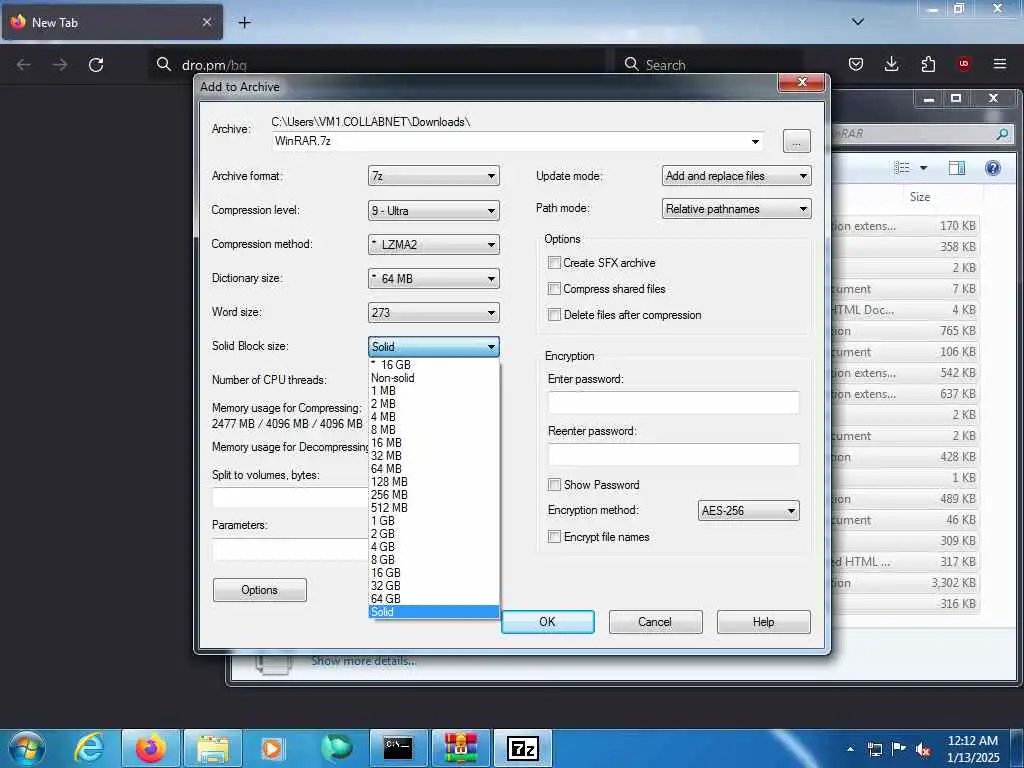
Task: Go forward in Firefox
Action: pos(60,65)
